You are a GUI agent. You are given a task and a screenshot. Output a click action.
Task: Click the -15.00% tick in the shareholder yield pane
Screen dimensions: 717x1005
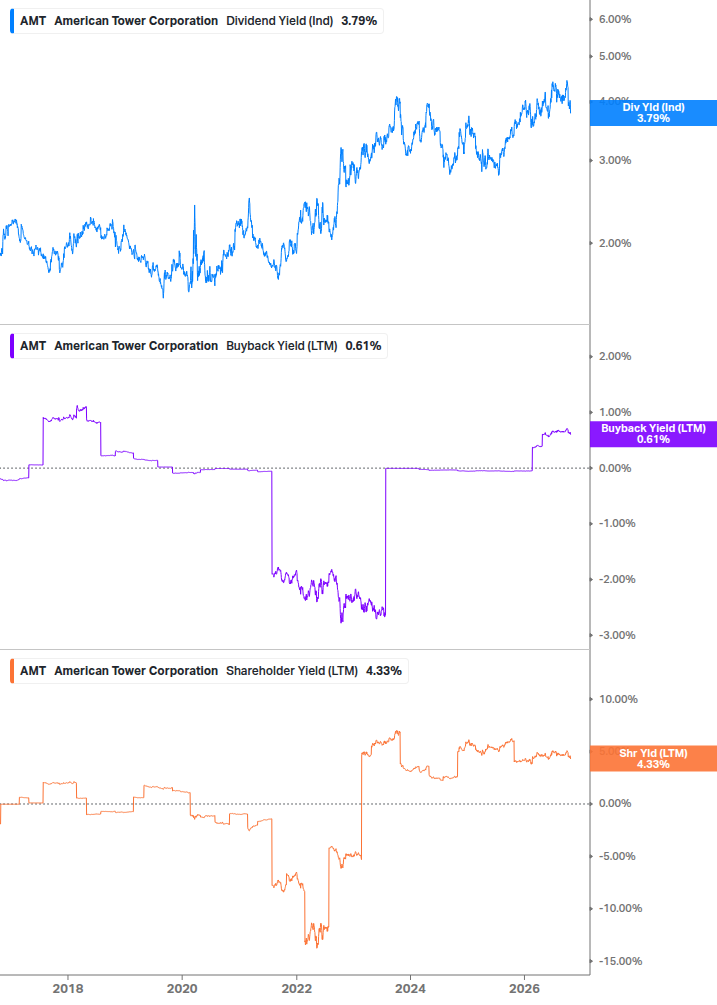tap(620, 961)
